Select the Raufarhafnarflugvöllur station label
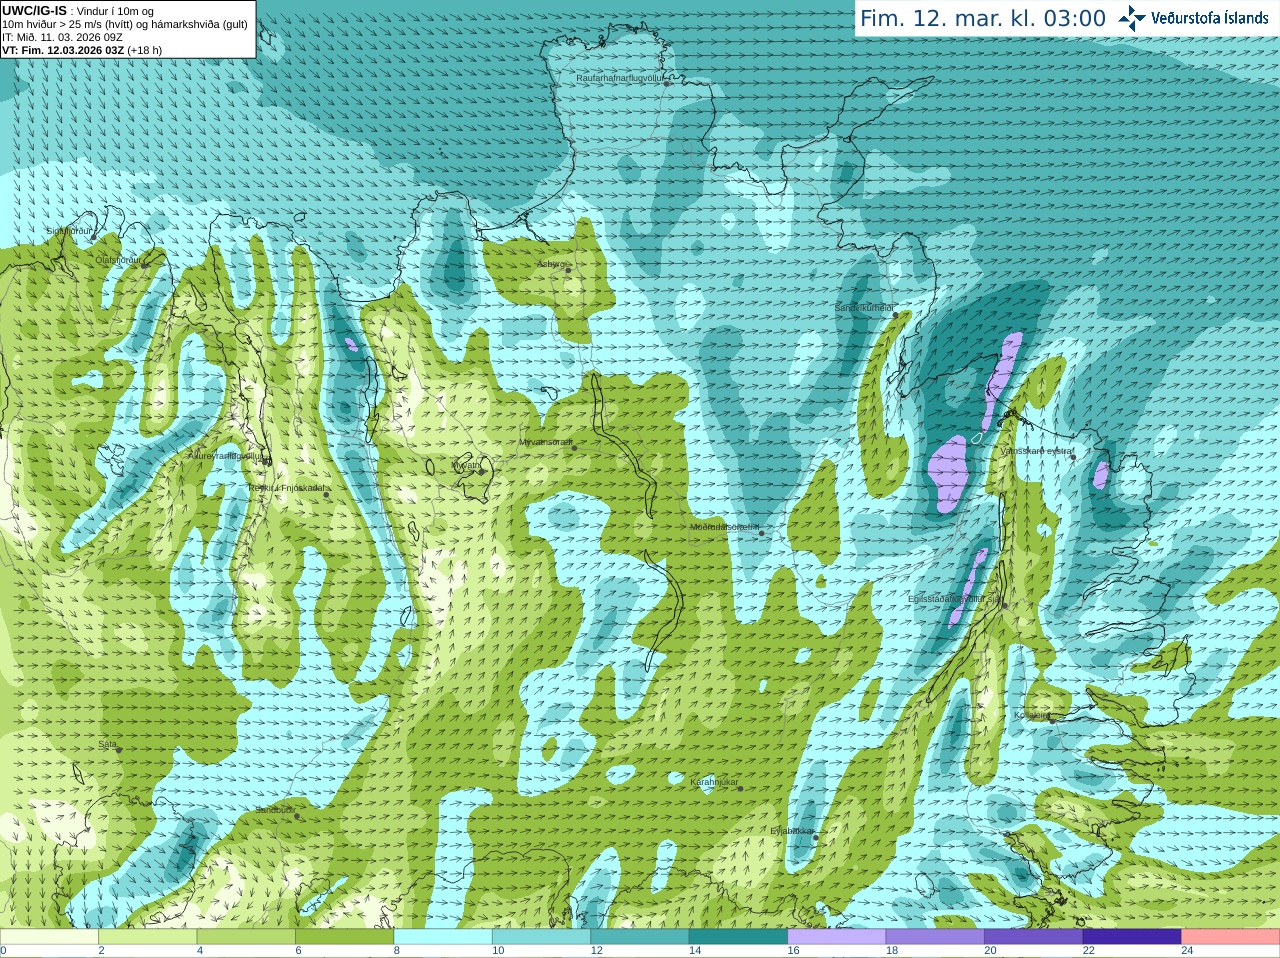The height and width of the screenshot is (958, 1280). [x=620, y=78]
